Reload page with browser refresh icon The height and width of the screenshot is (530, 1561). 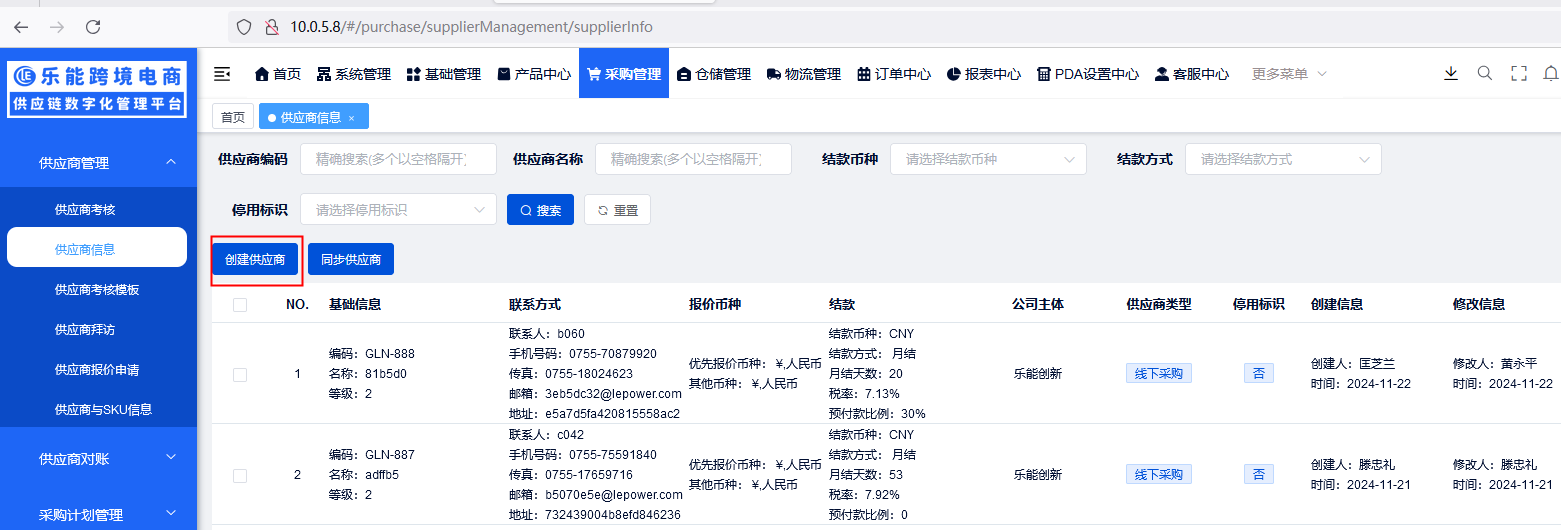click(93, 27)
